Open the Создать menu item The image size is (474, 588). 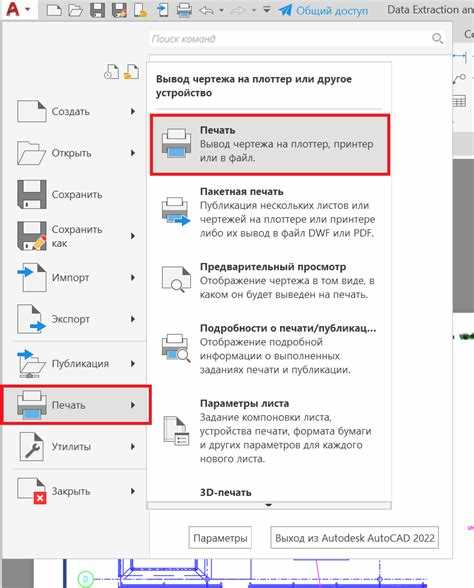tap(76, 111)
